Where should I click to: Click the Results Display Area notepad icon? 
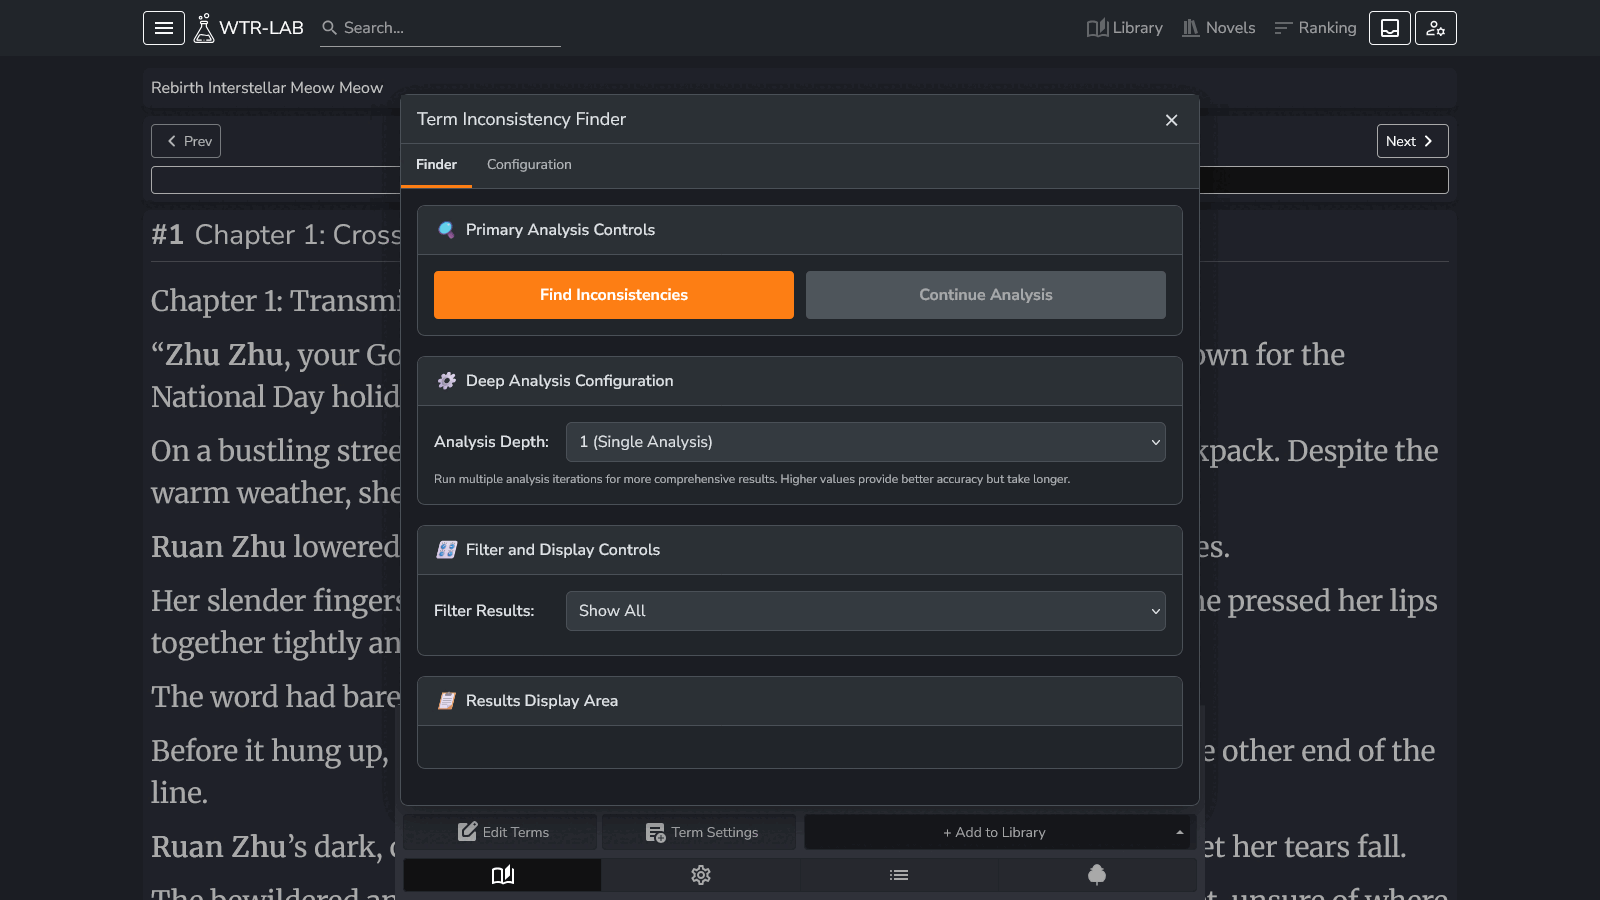click(x=447, y=701)
